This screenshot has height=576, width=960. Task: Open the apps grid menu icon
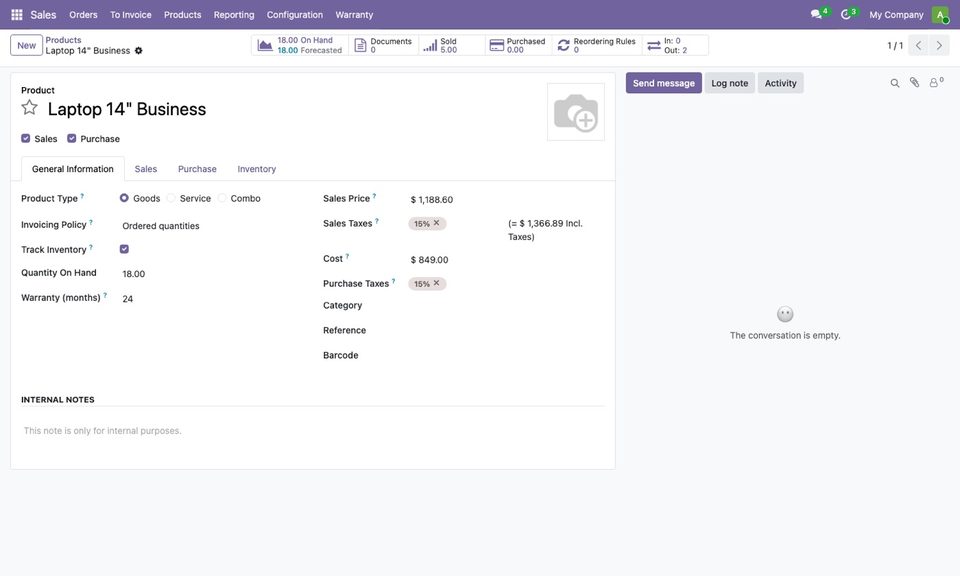(x=17, y=15)
